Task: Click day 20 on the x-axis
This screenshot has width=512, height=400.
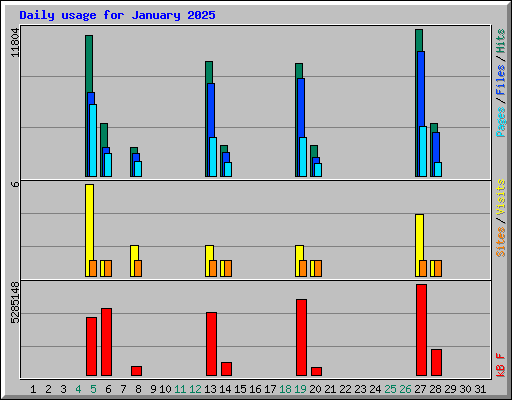Action: point(315,389)
